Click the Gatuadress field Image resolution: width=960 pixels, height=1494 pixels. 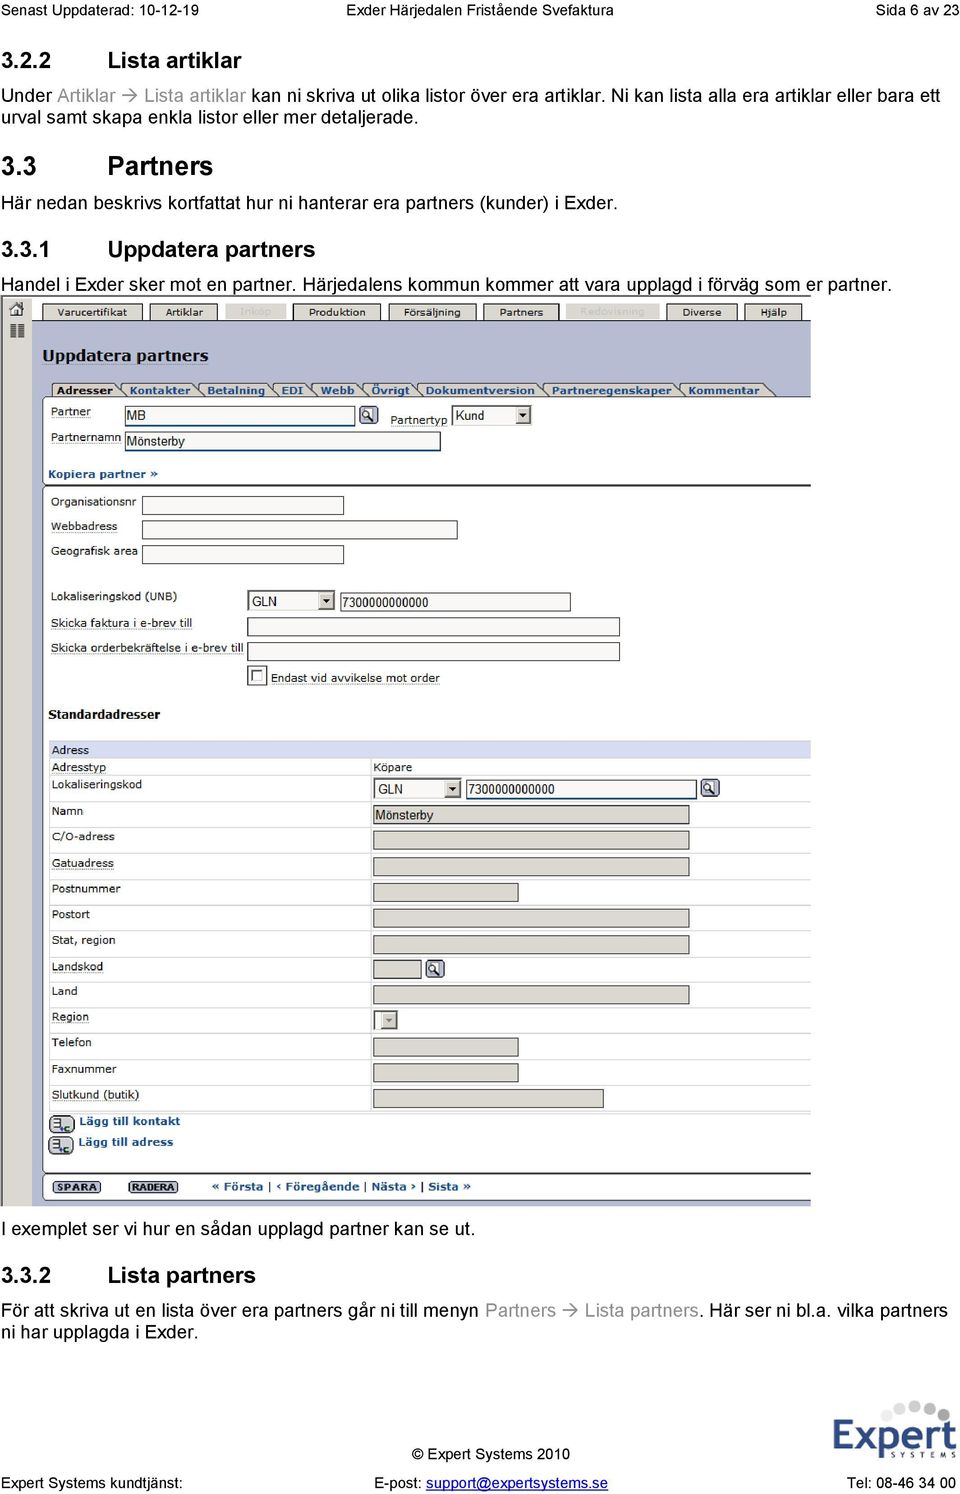(x=531, y=866)
